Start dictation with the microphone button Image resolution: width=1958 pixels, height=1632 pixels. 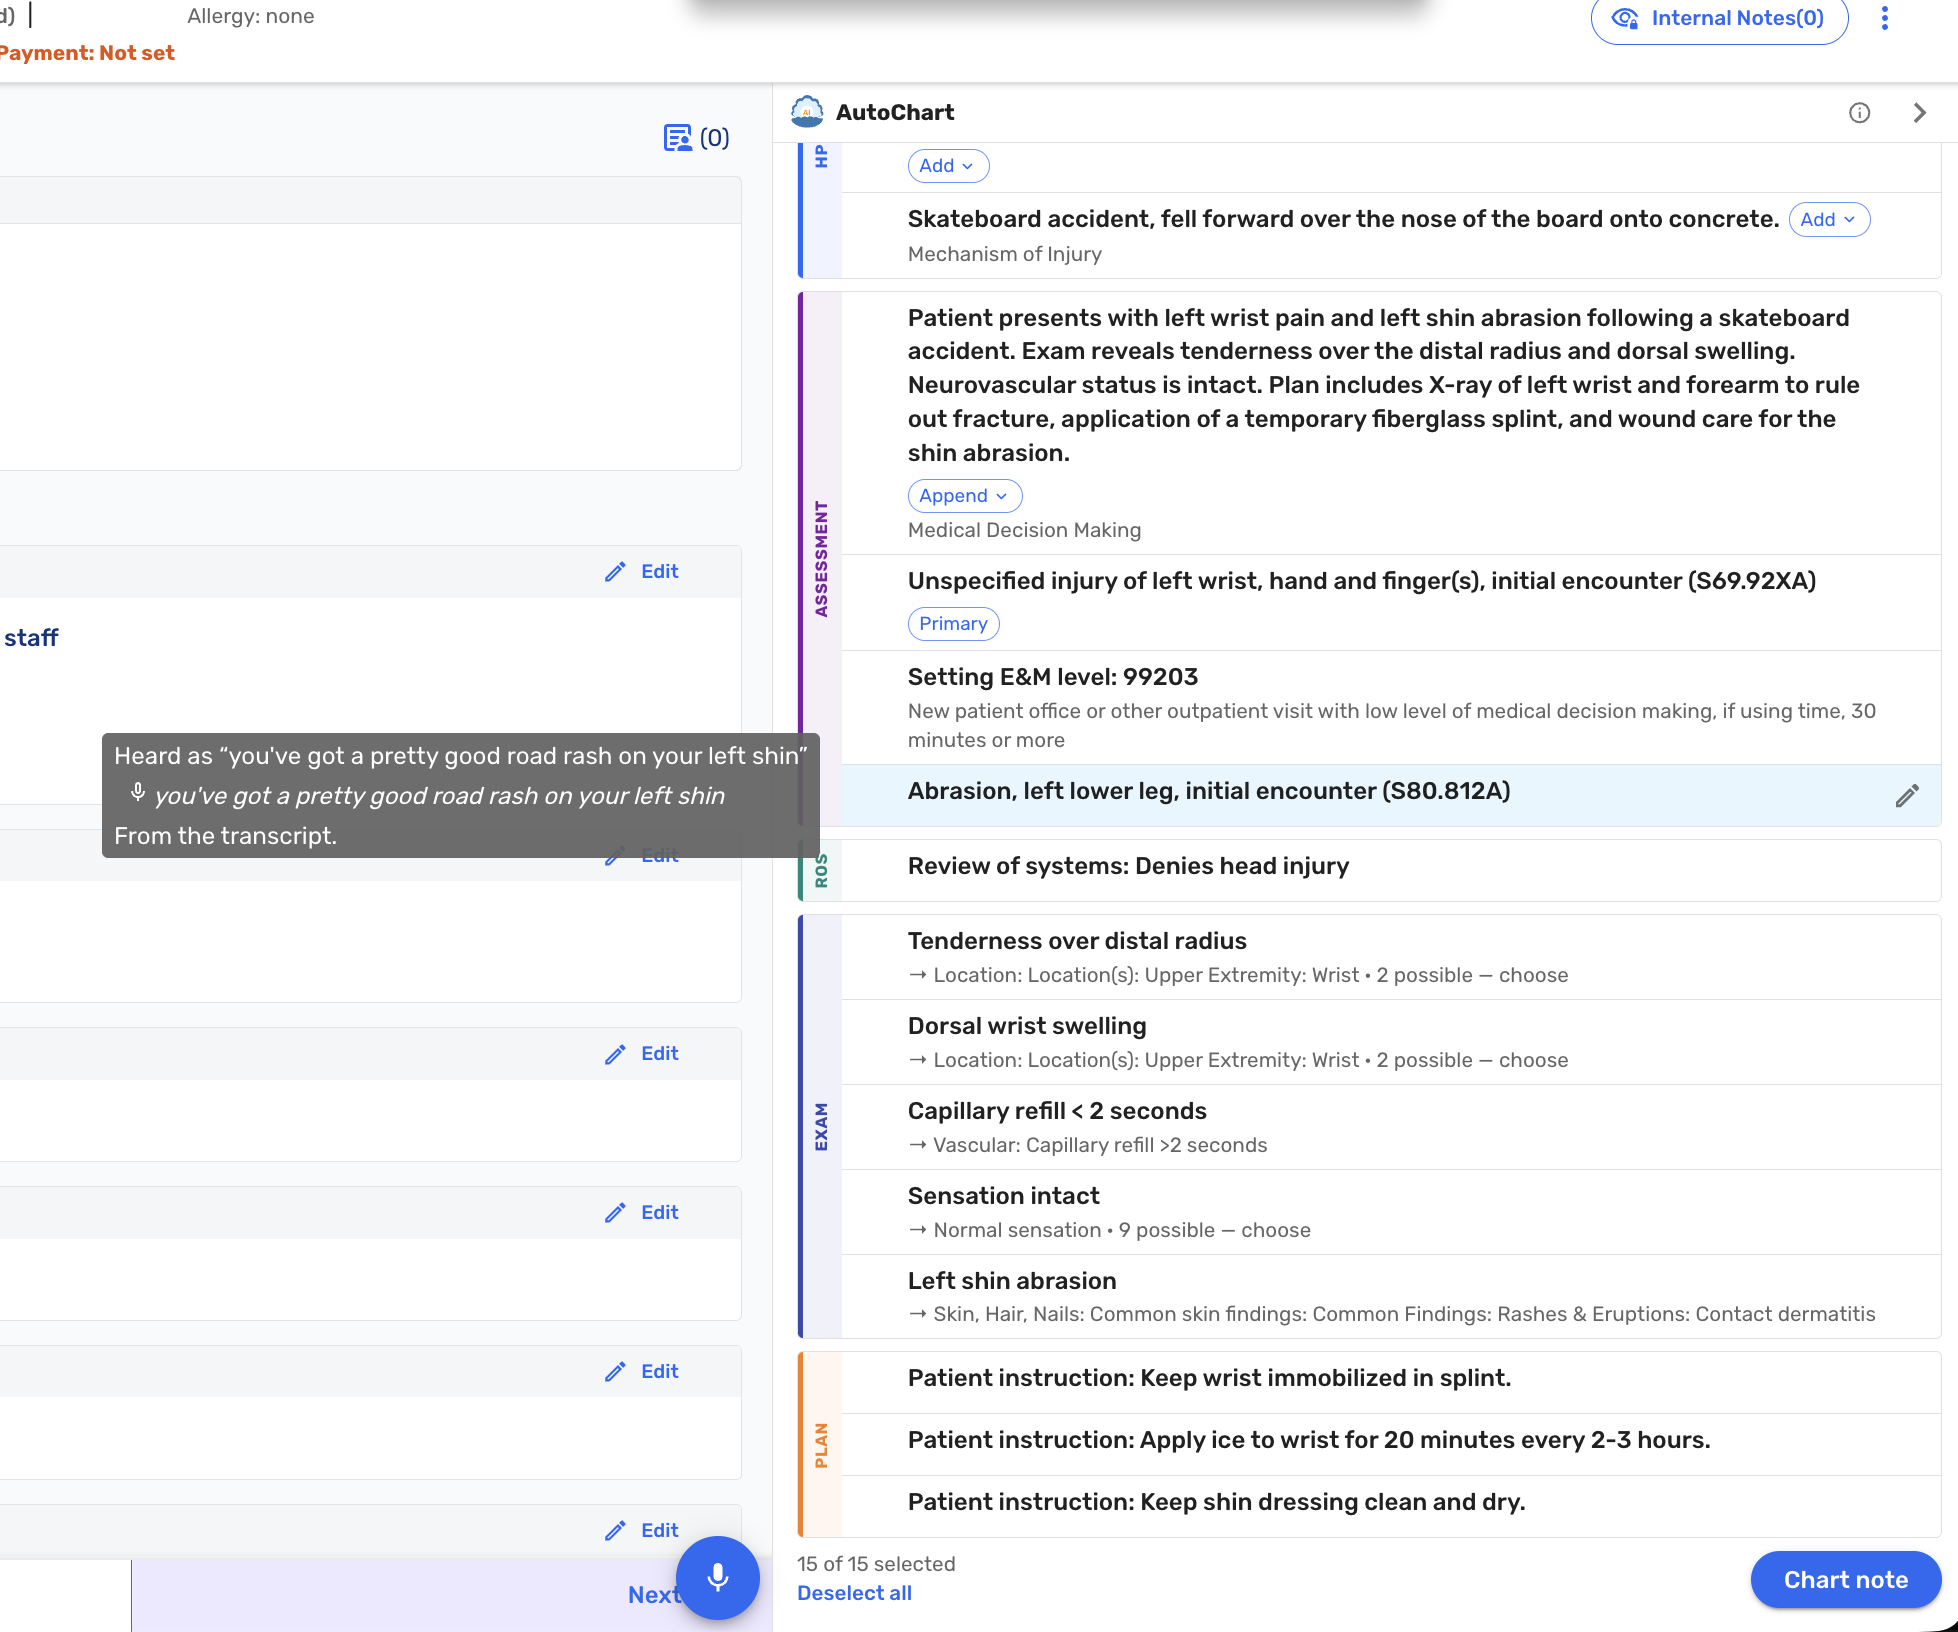click(x=717, y=1578)
